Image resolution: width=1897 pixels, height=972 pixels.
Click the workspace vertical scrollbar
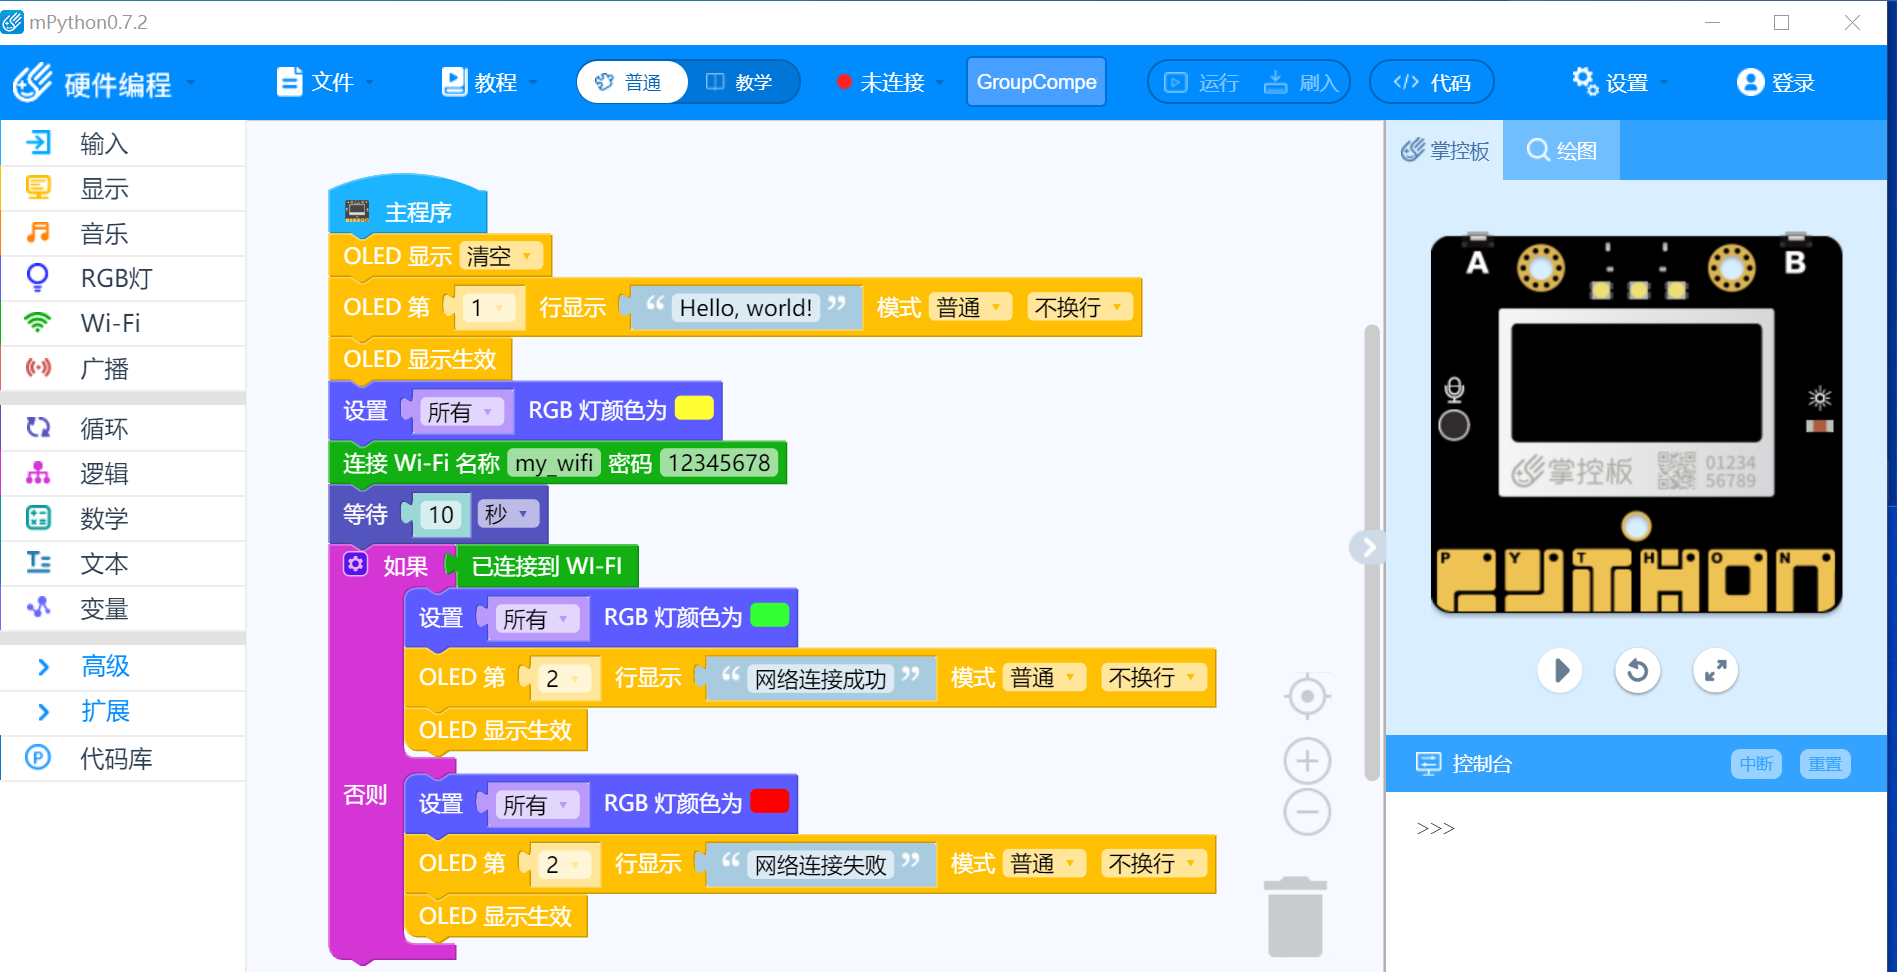click(1372, 552)
